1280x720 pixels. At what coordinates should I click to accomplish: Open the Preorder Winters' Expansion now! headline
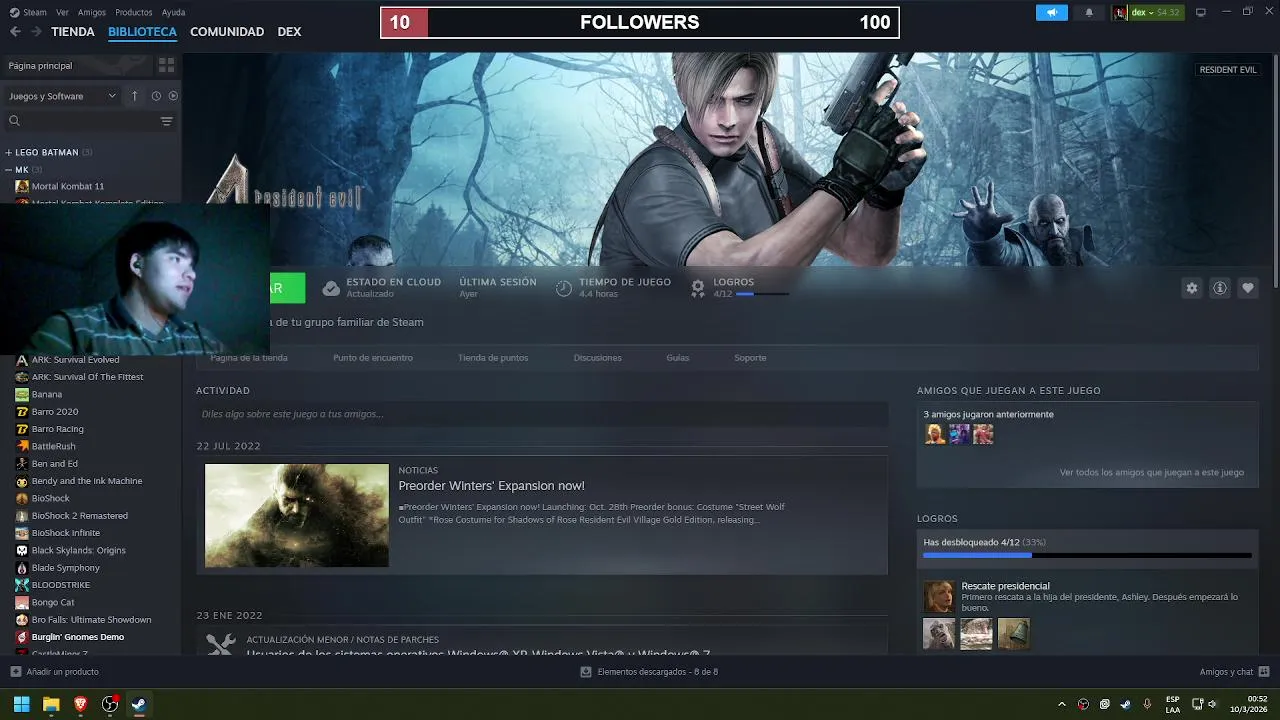(492, 486)
